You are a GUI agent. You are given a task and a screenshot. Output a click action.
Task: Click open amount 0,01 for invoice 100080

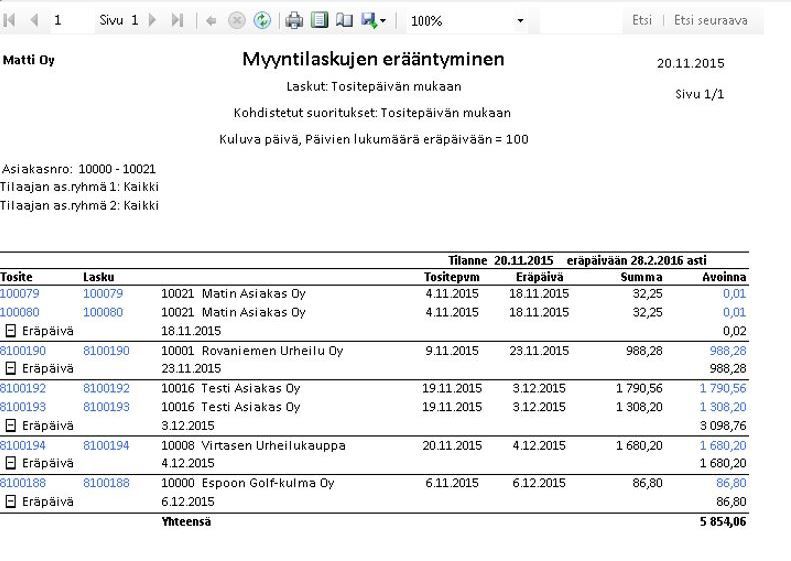pyautogui.click(x=734, y=312)
